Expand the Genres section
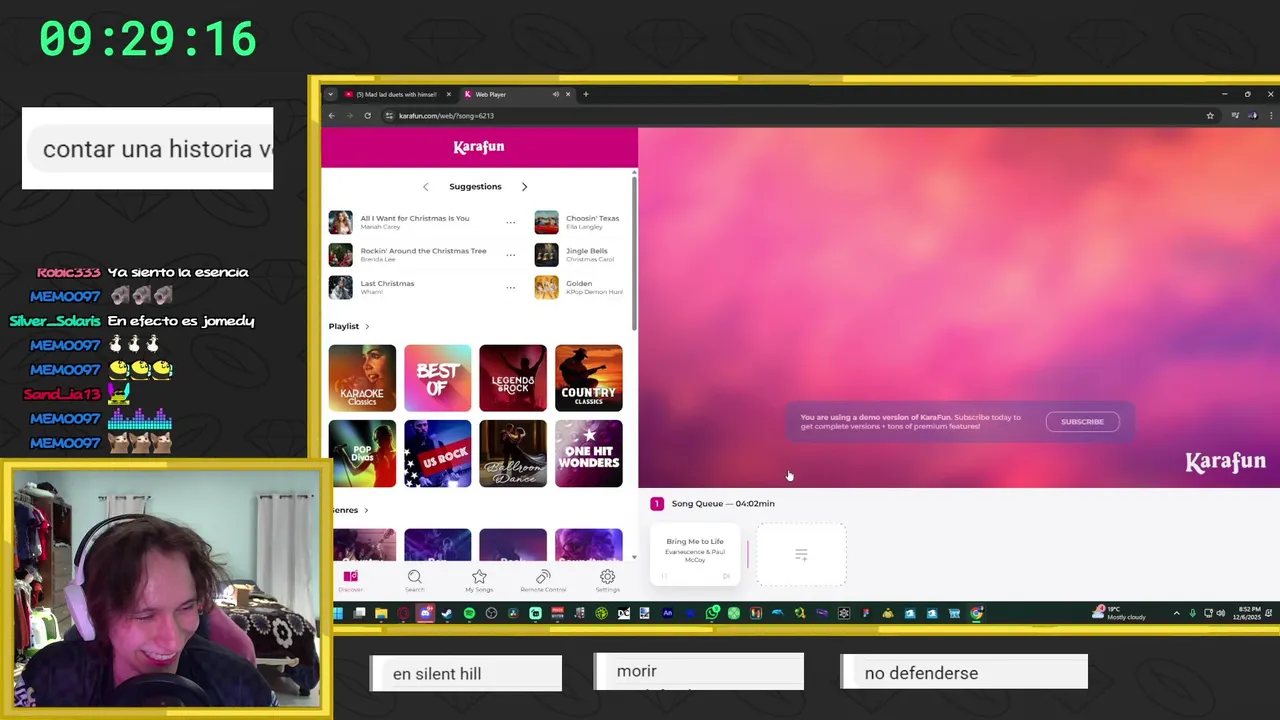 pyautogui.click(x=350, y=510)
